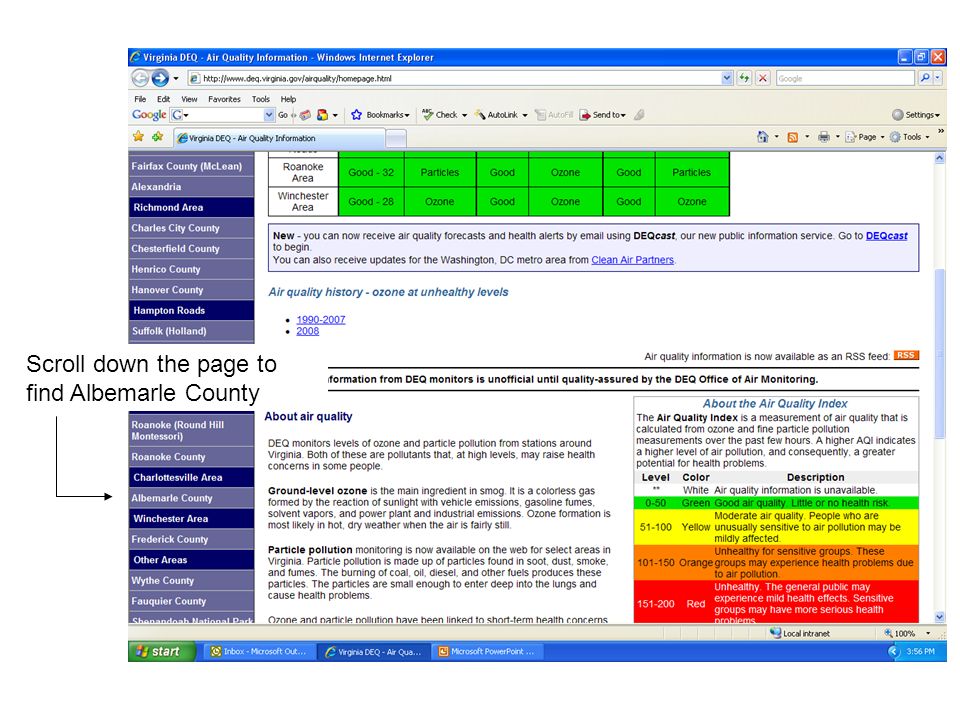
Task: Open the gear Tools command menu
Action: pyautogui.click(x=909, y=137)
